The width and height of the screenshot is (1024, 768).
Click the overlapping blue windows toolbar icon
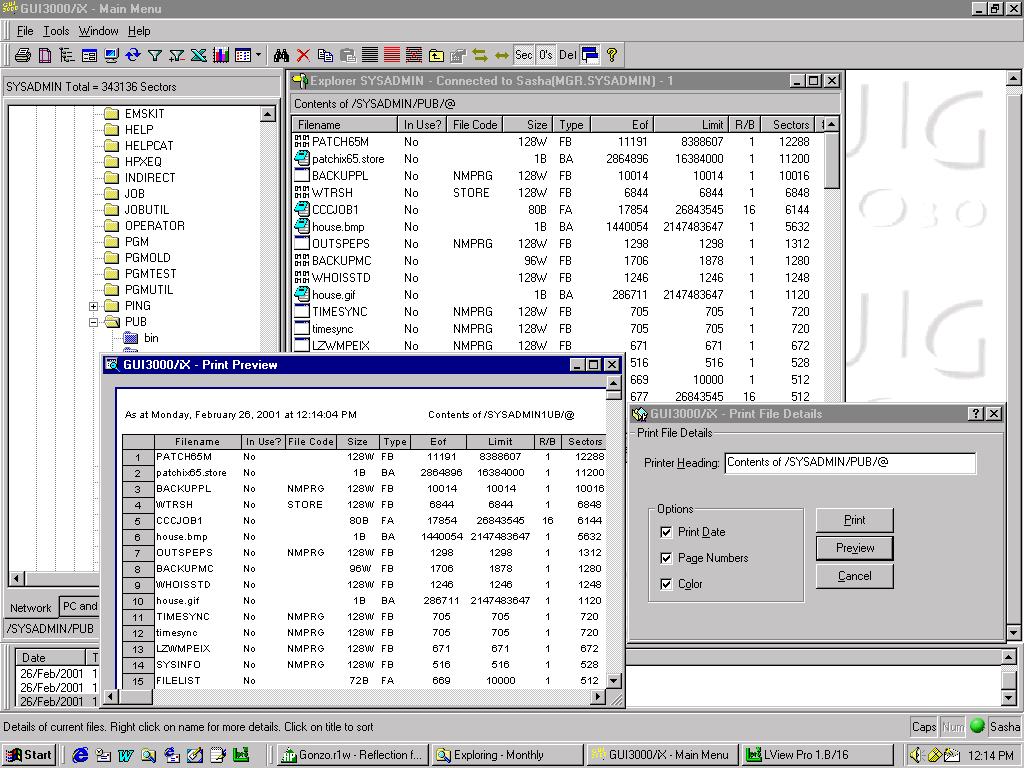(x=590, y=56)
